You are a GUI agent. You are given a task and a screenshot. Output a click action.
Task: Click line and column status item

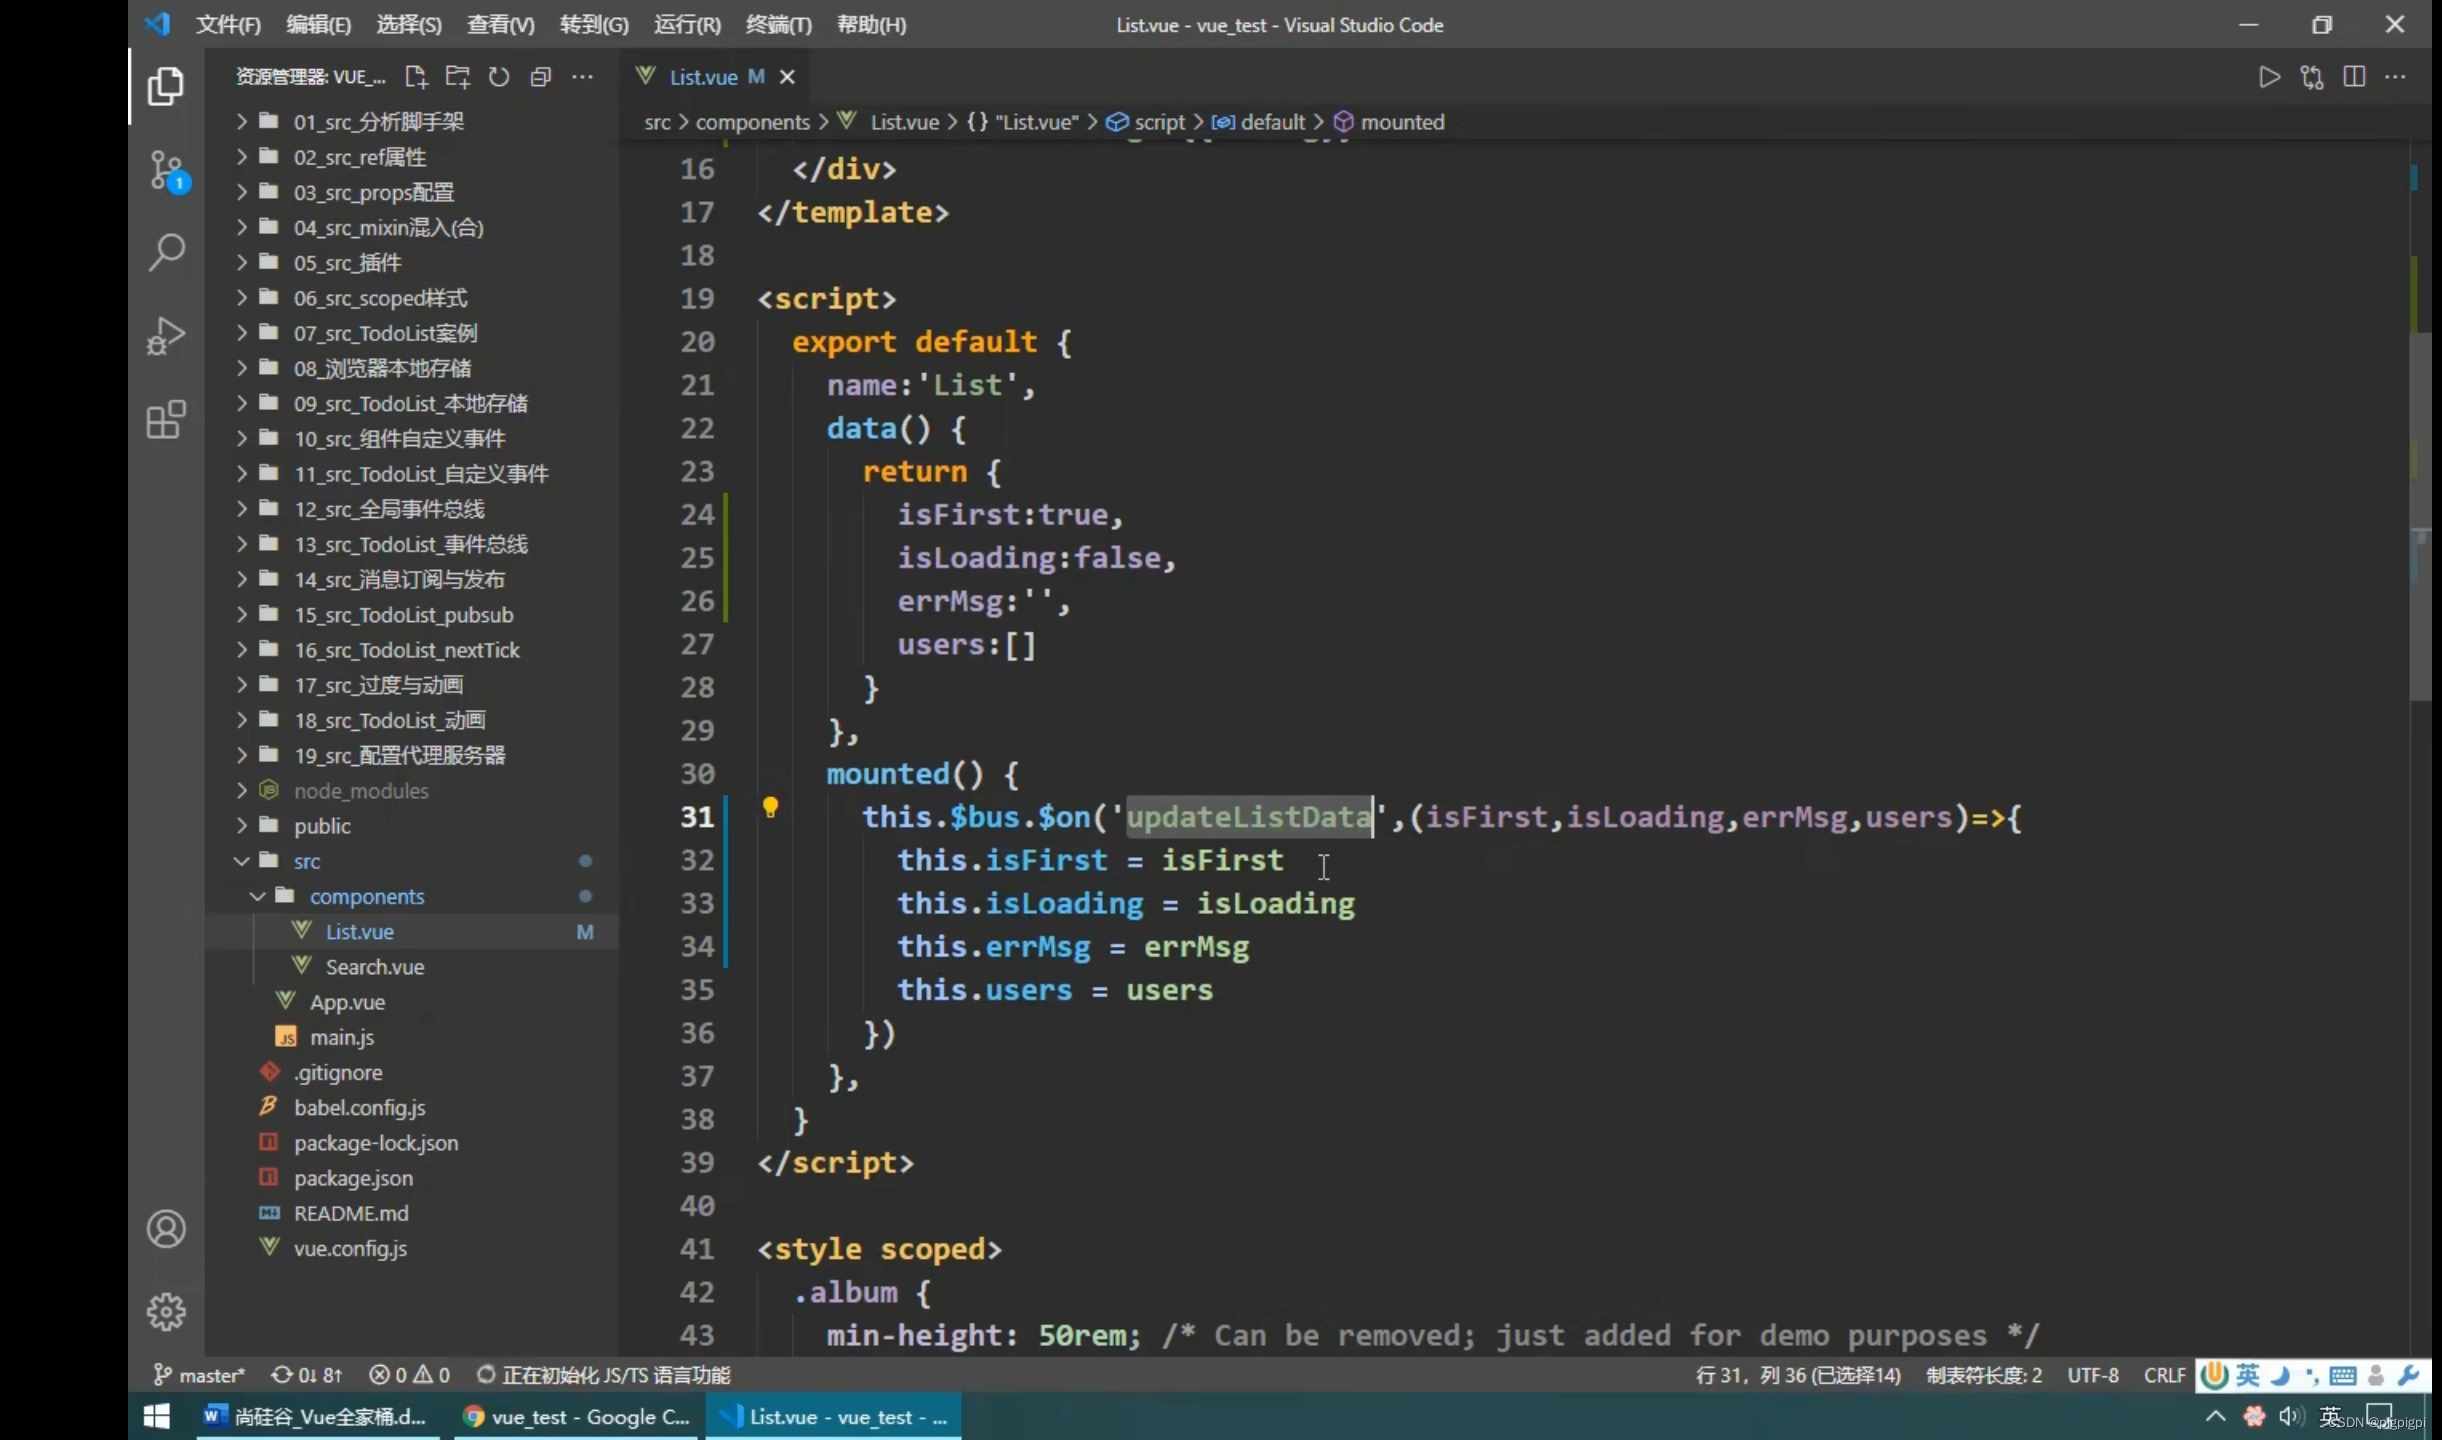click(x=1798, y=1375)
